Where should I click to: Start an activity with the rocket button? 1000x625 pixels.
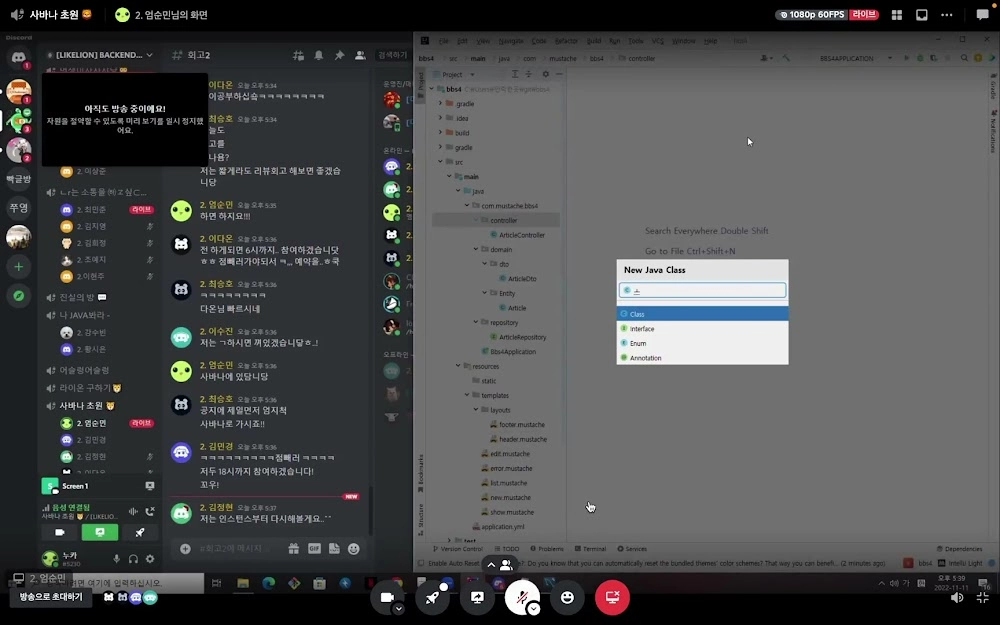[432, 598]
